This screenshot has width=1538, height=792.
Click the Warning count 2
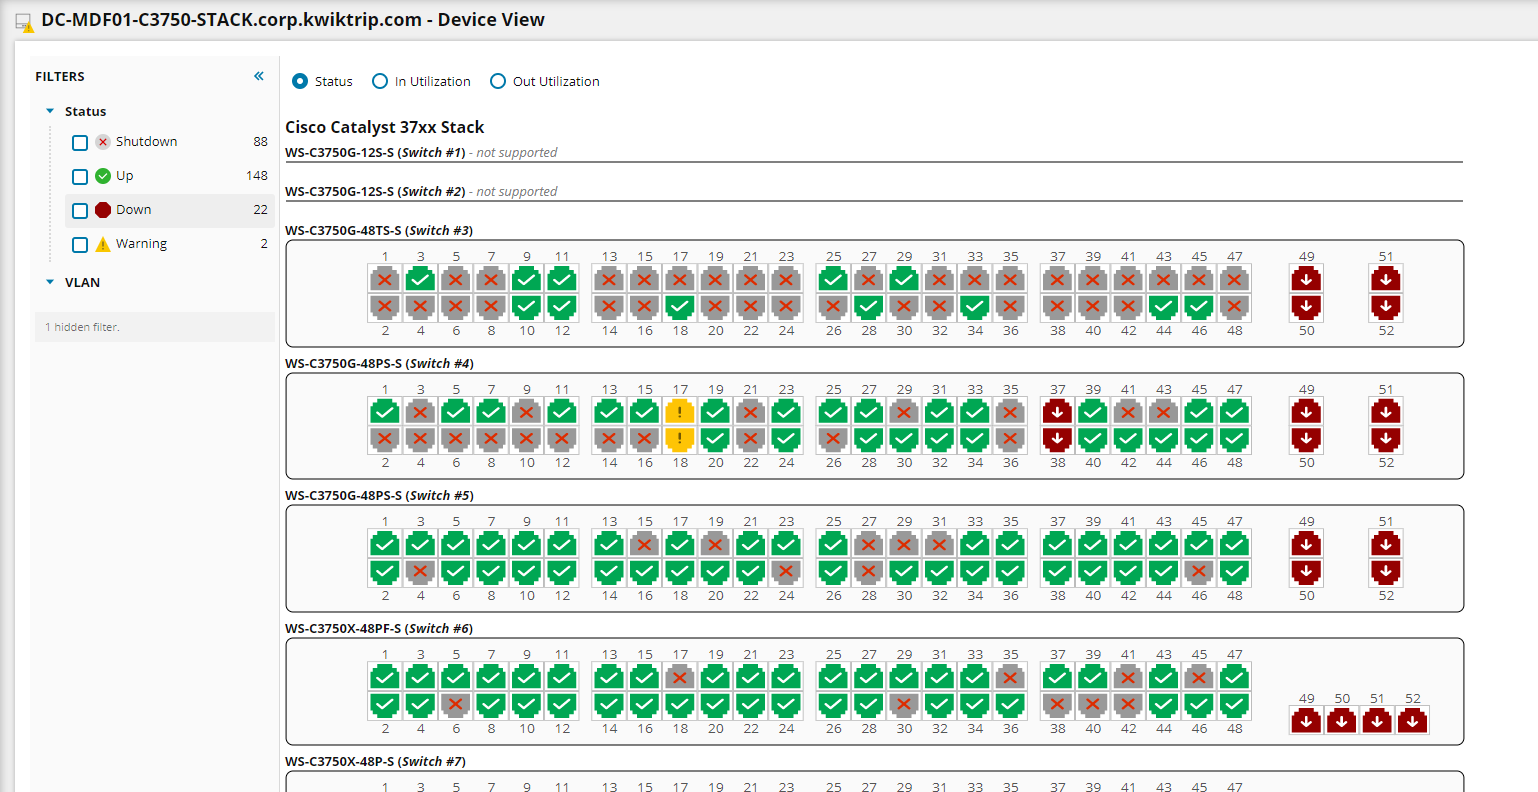coord(264,243)
